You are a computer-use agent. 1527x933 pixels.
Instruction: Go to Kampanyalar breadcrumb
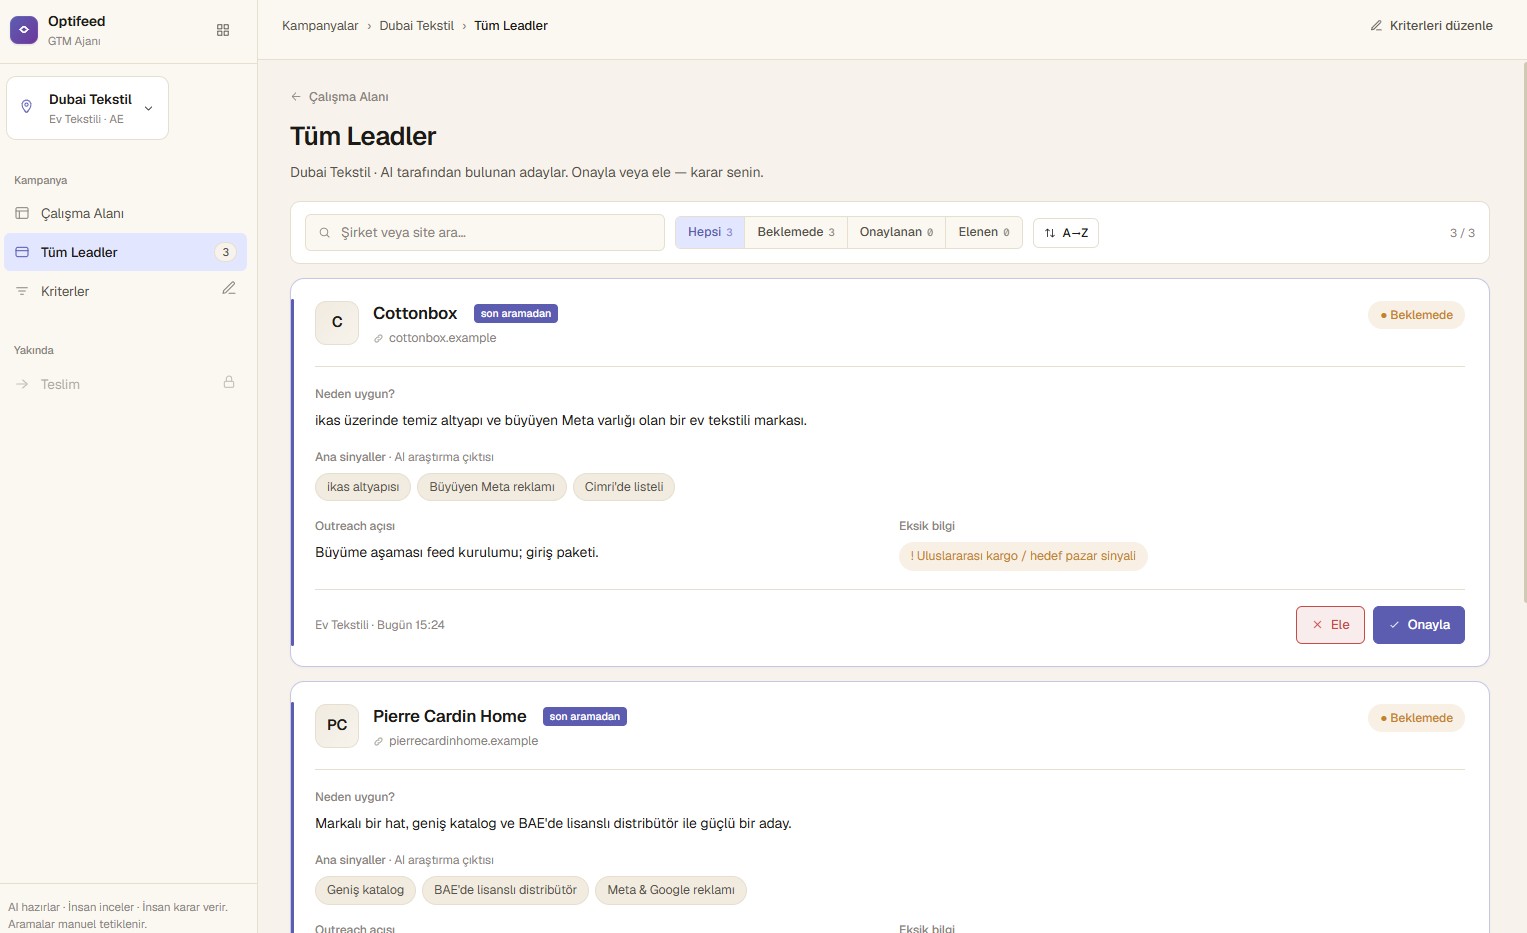pyautogui.click(x=320, y=26)
